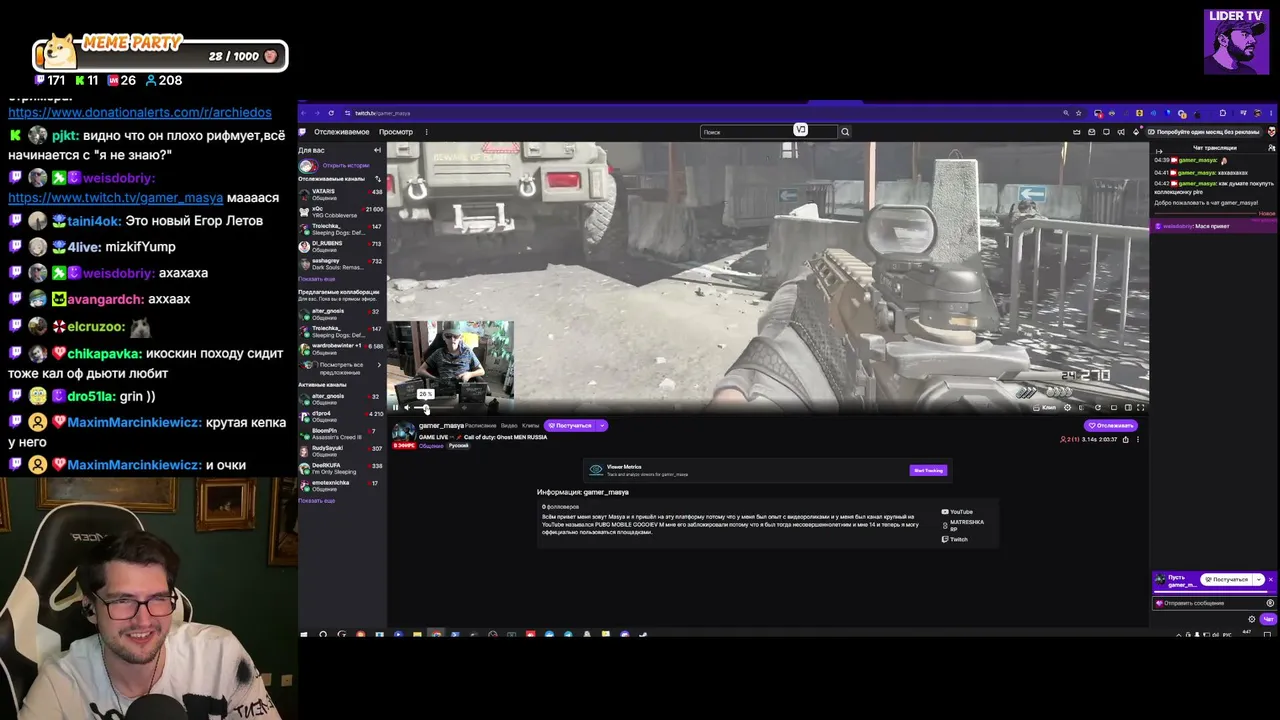Show more active channels
Viewport: 1280px width, 720px height.
pos(316,501)
